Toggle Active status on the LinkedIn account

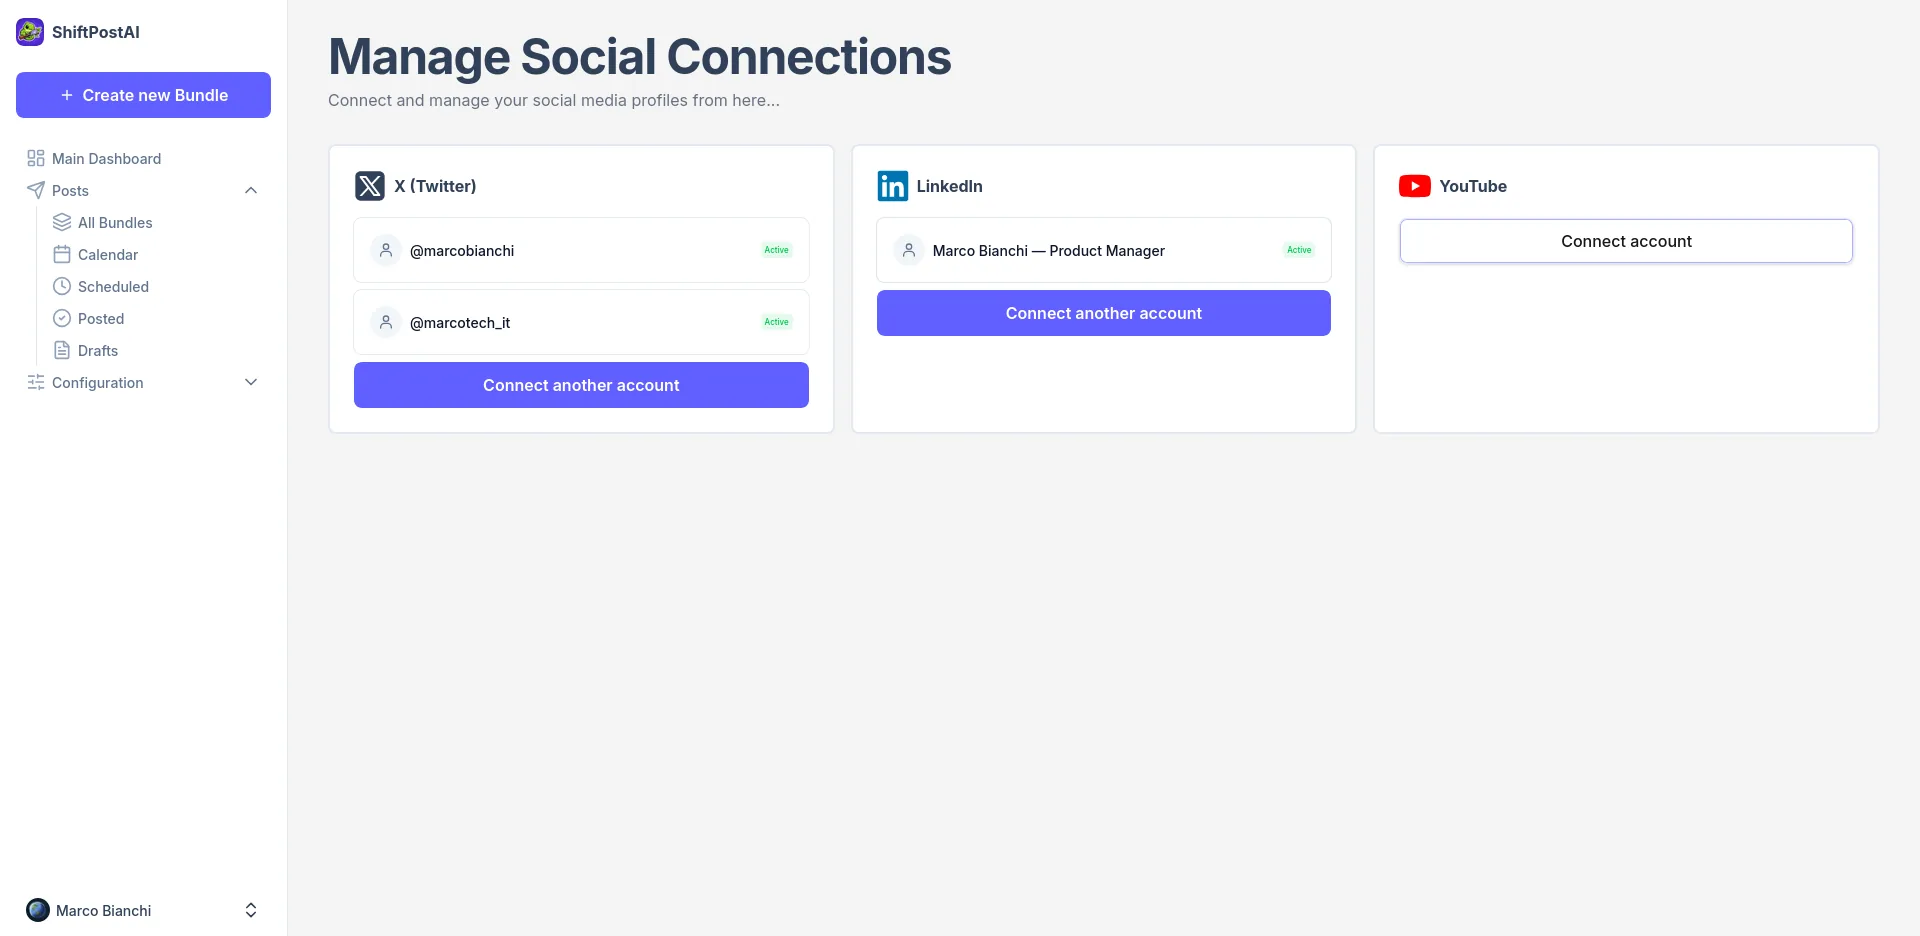click(1297, 250)
